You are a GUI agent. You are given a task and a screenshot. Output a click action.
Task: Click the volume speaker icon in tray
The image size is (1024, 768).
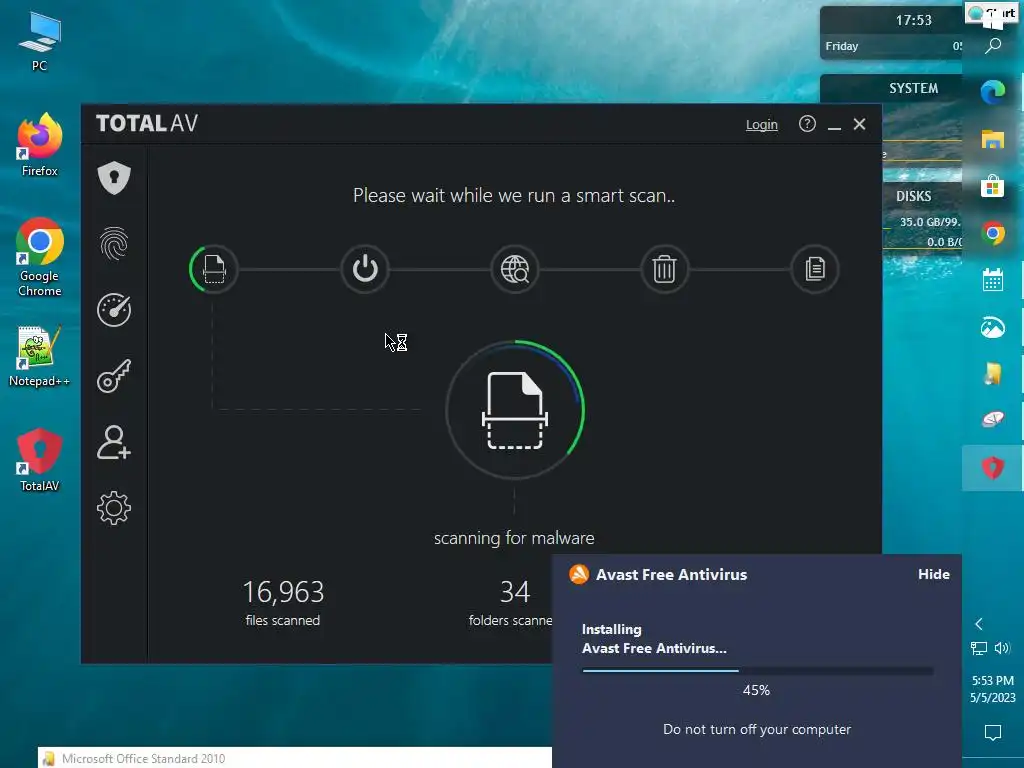(1002, 648)
